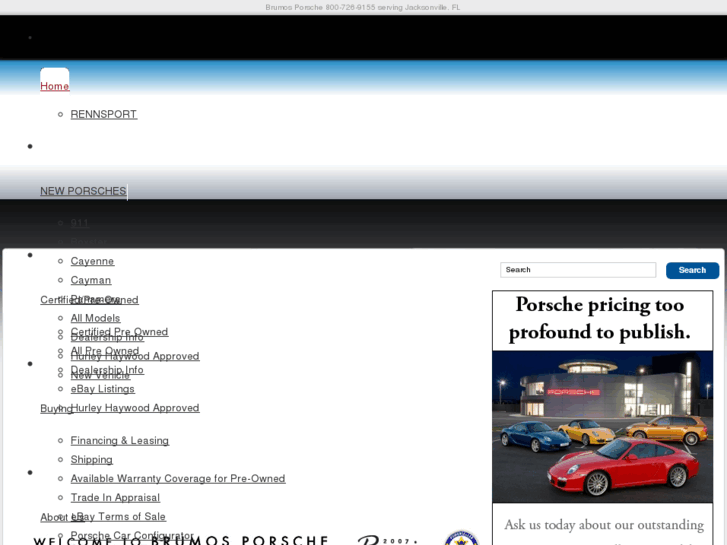Select the 911 model link
Screen dimensions: 727x545
79,223
